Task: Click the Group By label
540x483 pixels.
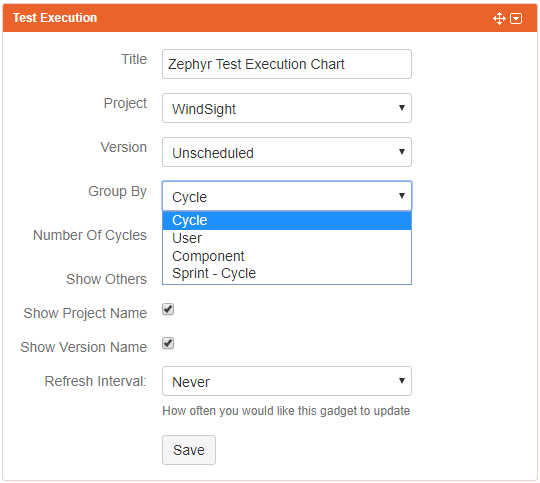Action: [117, 192]
